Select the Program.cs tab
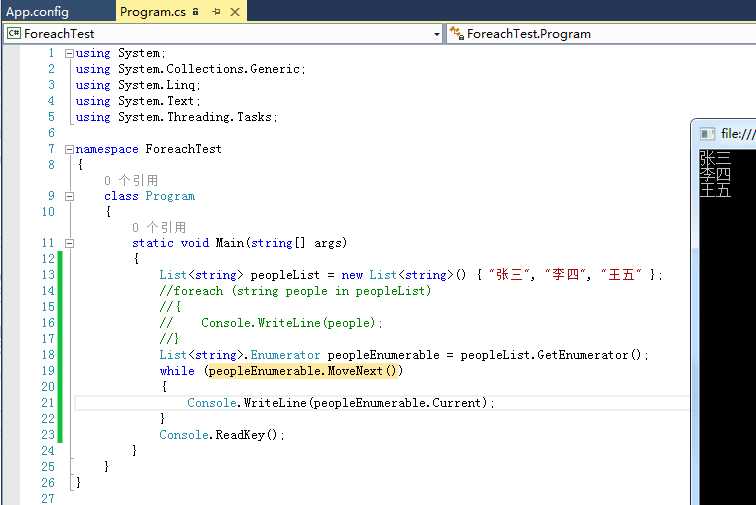Viewport: 756px width, 505px height. tap(152, 12)
